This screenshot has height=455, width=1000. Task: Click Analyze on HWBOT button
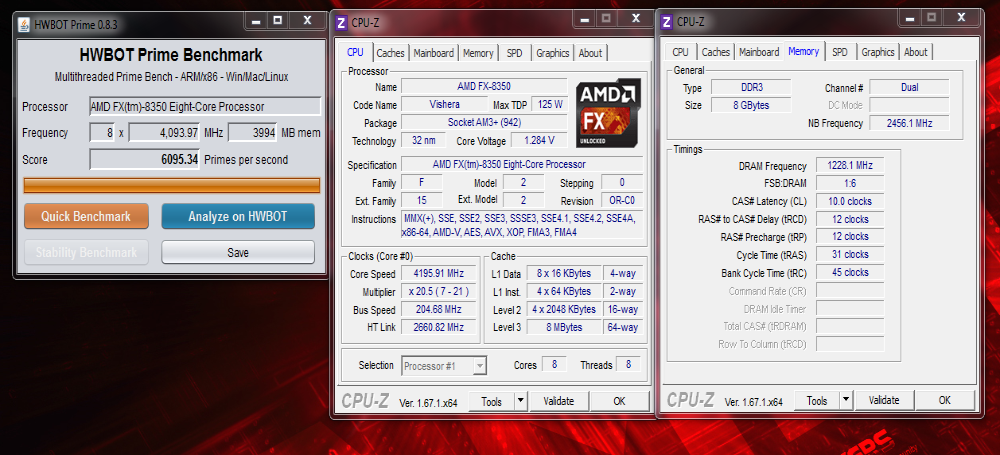pos(237,216)
